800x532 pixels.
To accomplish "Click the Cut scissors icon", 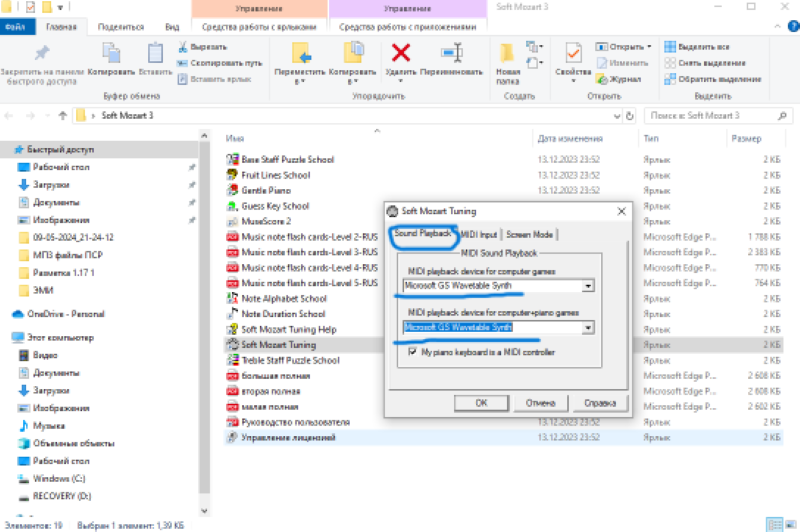I will point(183,47).
